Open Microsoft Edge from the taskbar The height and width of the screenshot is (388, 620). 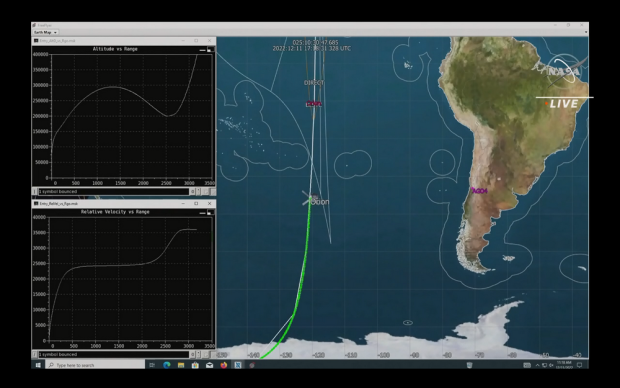(x=166, y=365)
